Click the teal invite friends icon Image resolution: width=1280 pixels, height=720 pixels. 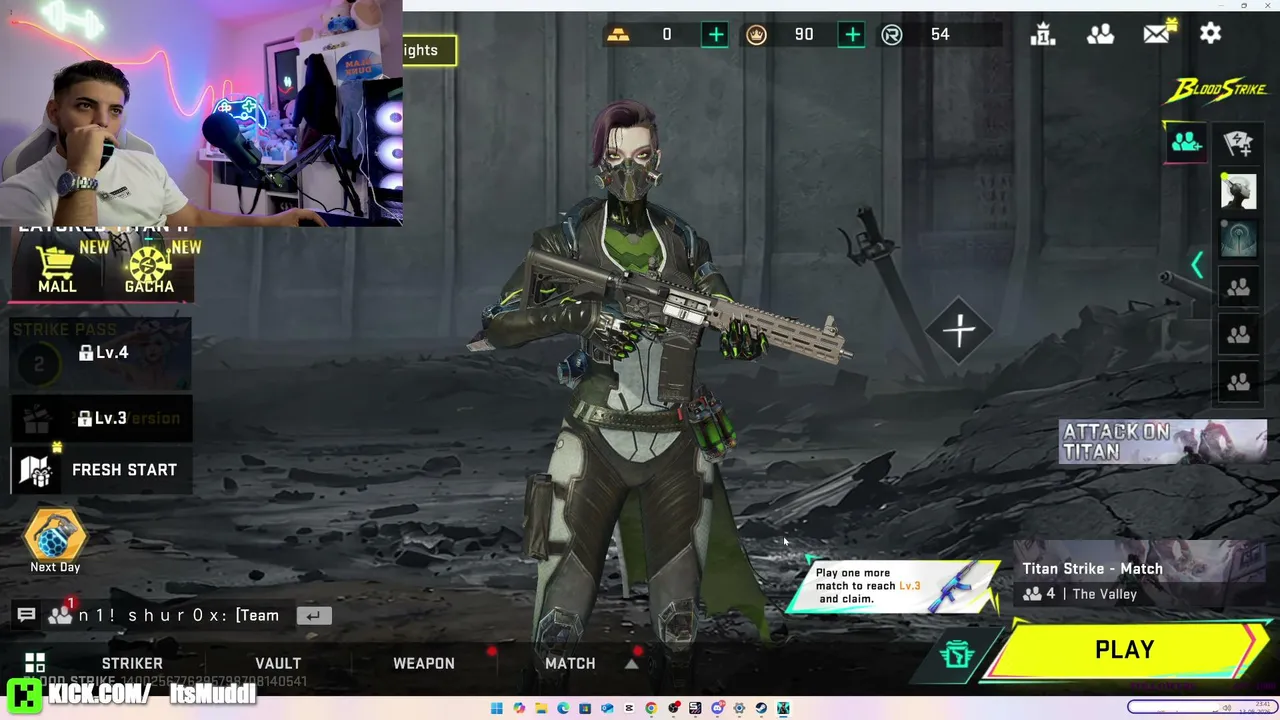coord(1186,143)
